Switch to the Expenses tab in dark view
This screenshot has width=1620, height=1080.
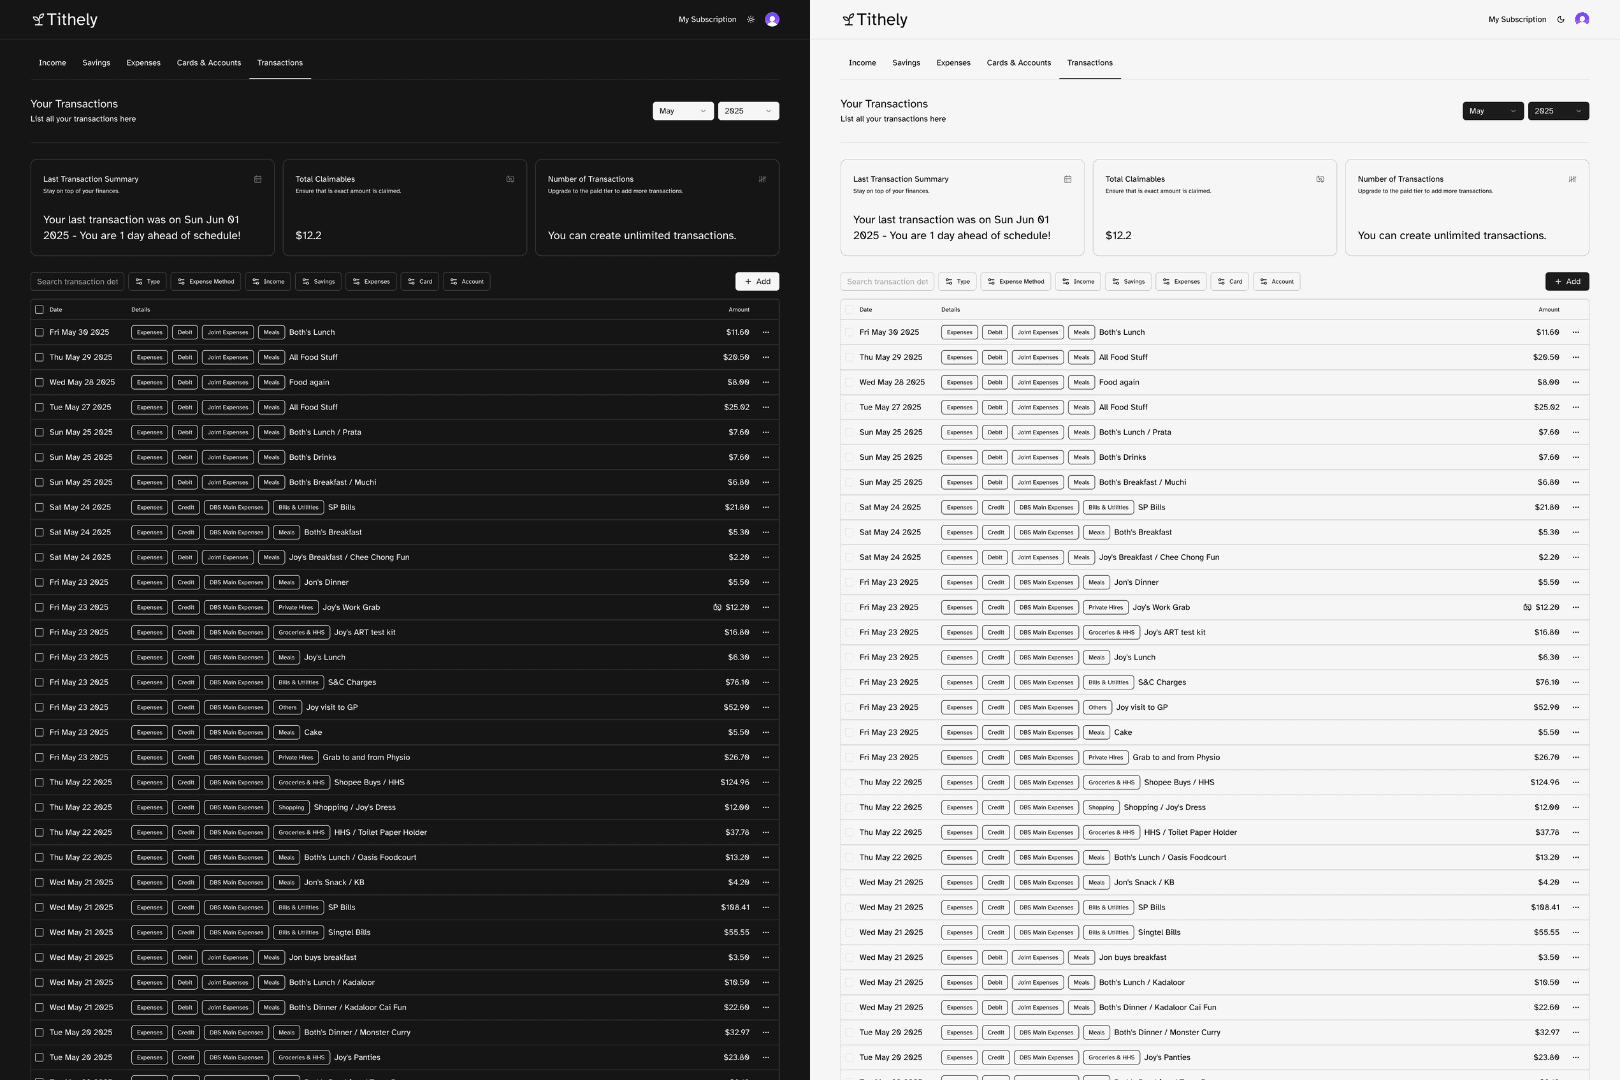click(143, 63)
